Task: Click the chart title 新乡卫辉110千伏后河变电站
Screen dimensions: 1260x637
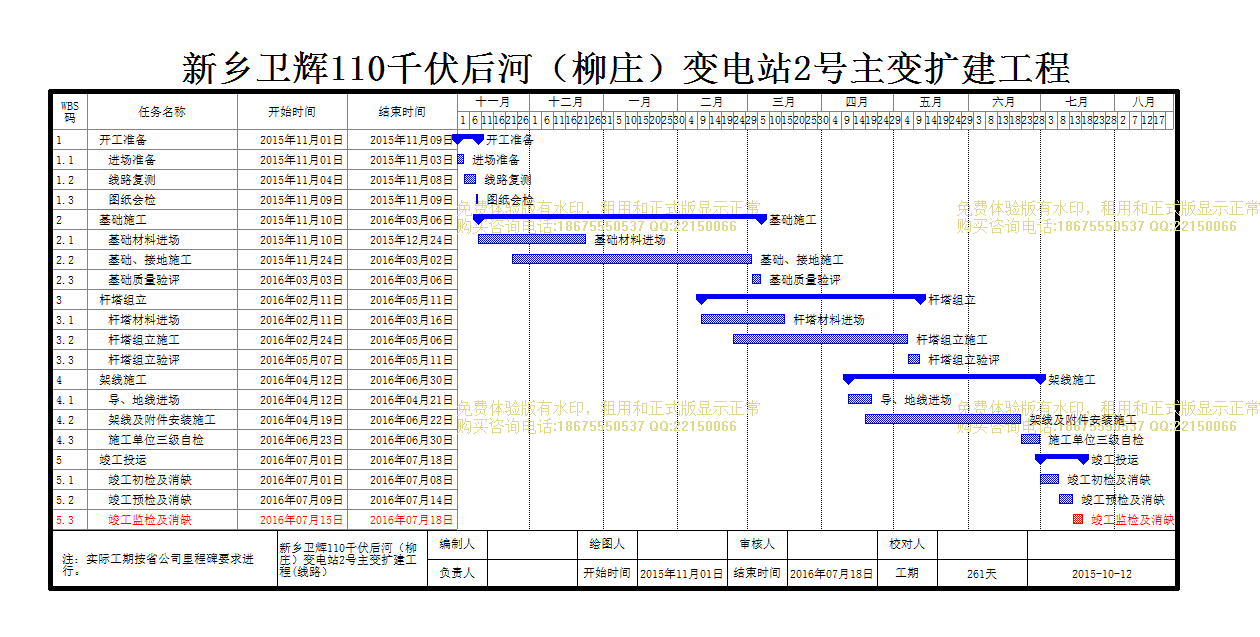Action: [626, 68]
